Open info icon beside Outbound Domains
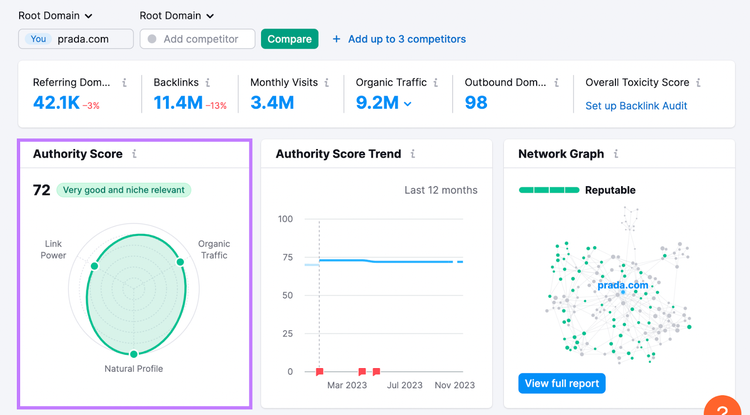The image size is (750, 415). [557, 83]
